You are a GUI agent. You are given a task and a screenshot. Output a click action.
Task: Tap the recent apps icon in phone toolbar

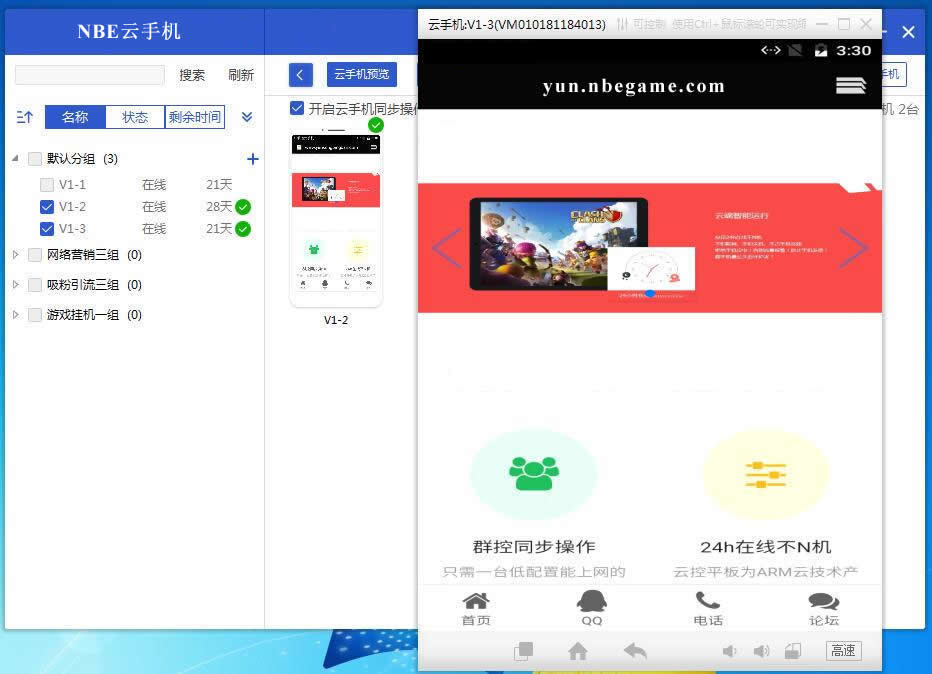(x=523, y=651)
